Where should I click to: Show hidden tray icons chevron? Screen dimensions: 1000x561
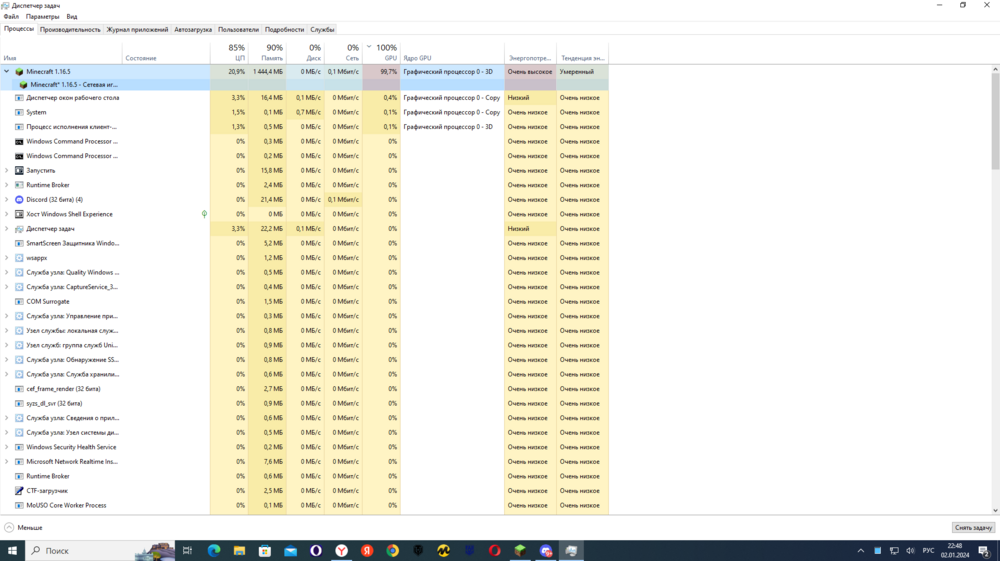[861, 551]
